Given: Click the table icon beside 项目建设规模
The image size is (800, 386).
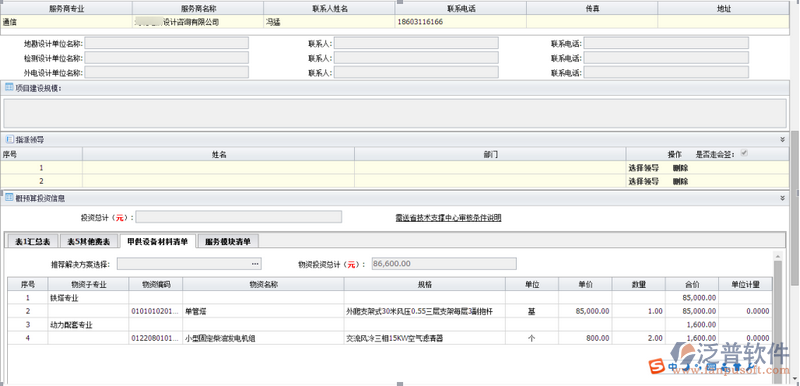Looking at the screenshot, I should pyautogui.click(x=9, y=88).
